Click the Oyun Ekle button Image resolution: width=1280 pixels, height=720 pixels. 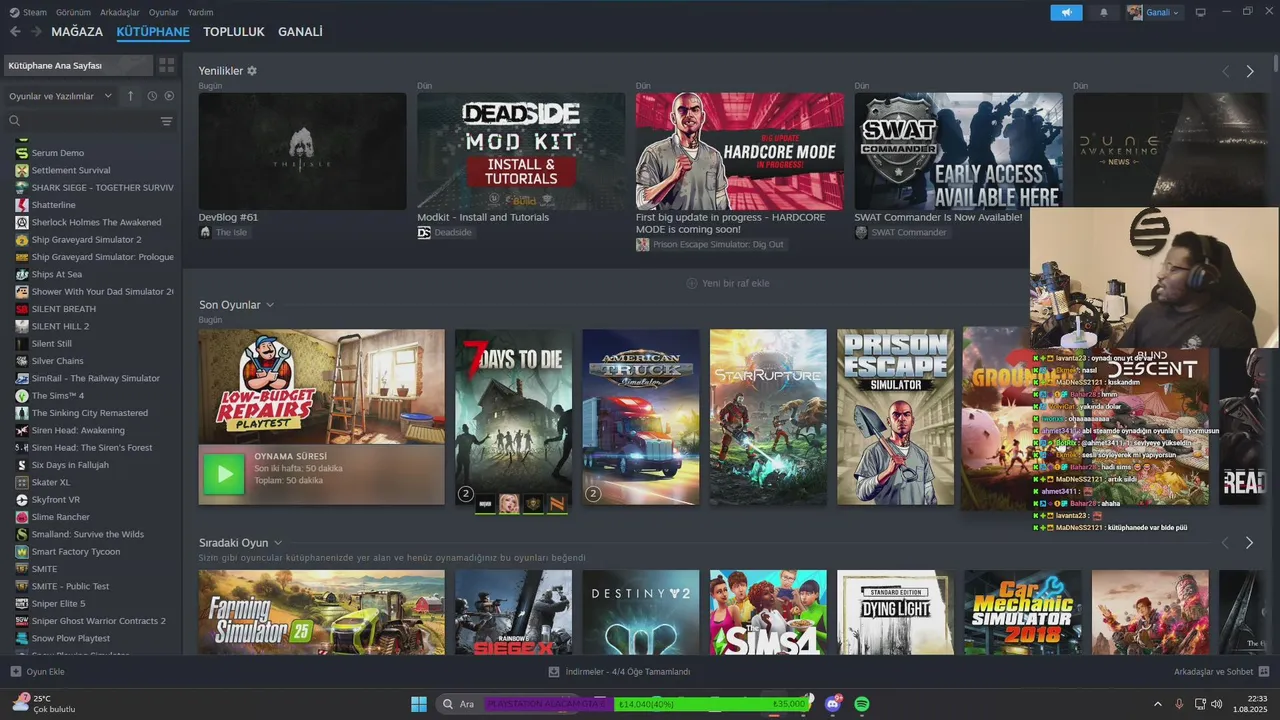[x=37, y=672]
